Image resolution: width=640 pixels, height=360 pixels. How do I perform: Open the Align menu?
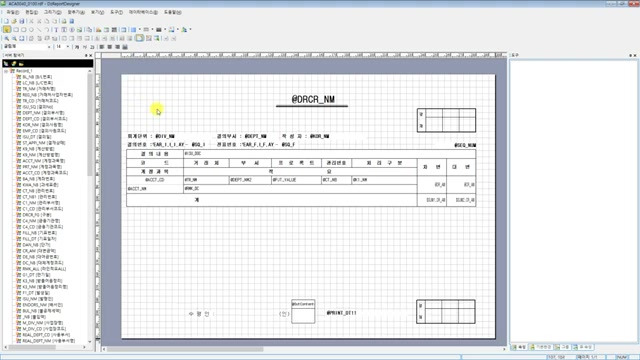click(x=76, y=12)
